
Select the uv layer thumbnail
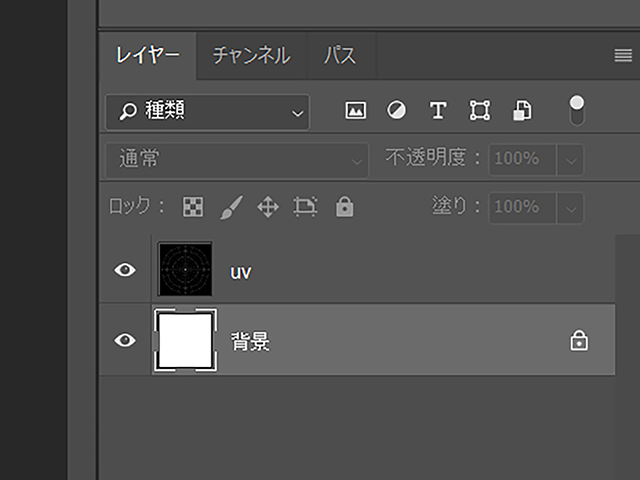(185, 269)
